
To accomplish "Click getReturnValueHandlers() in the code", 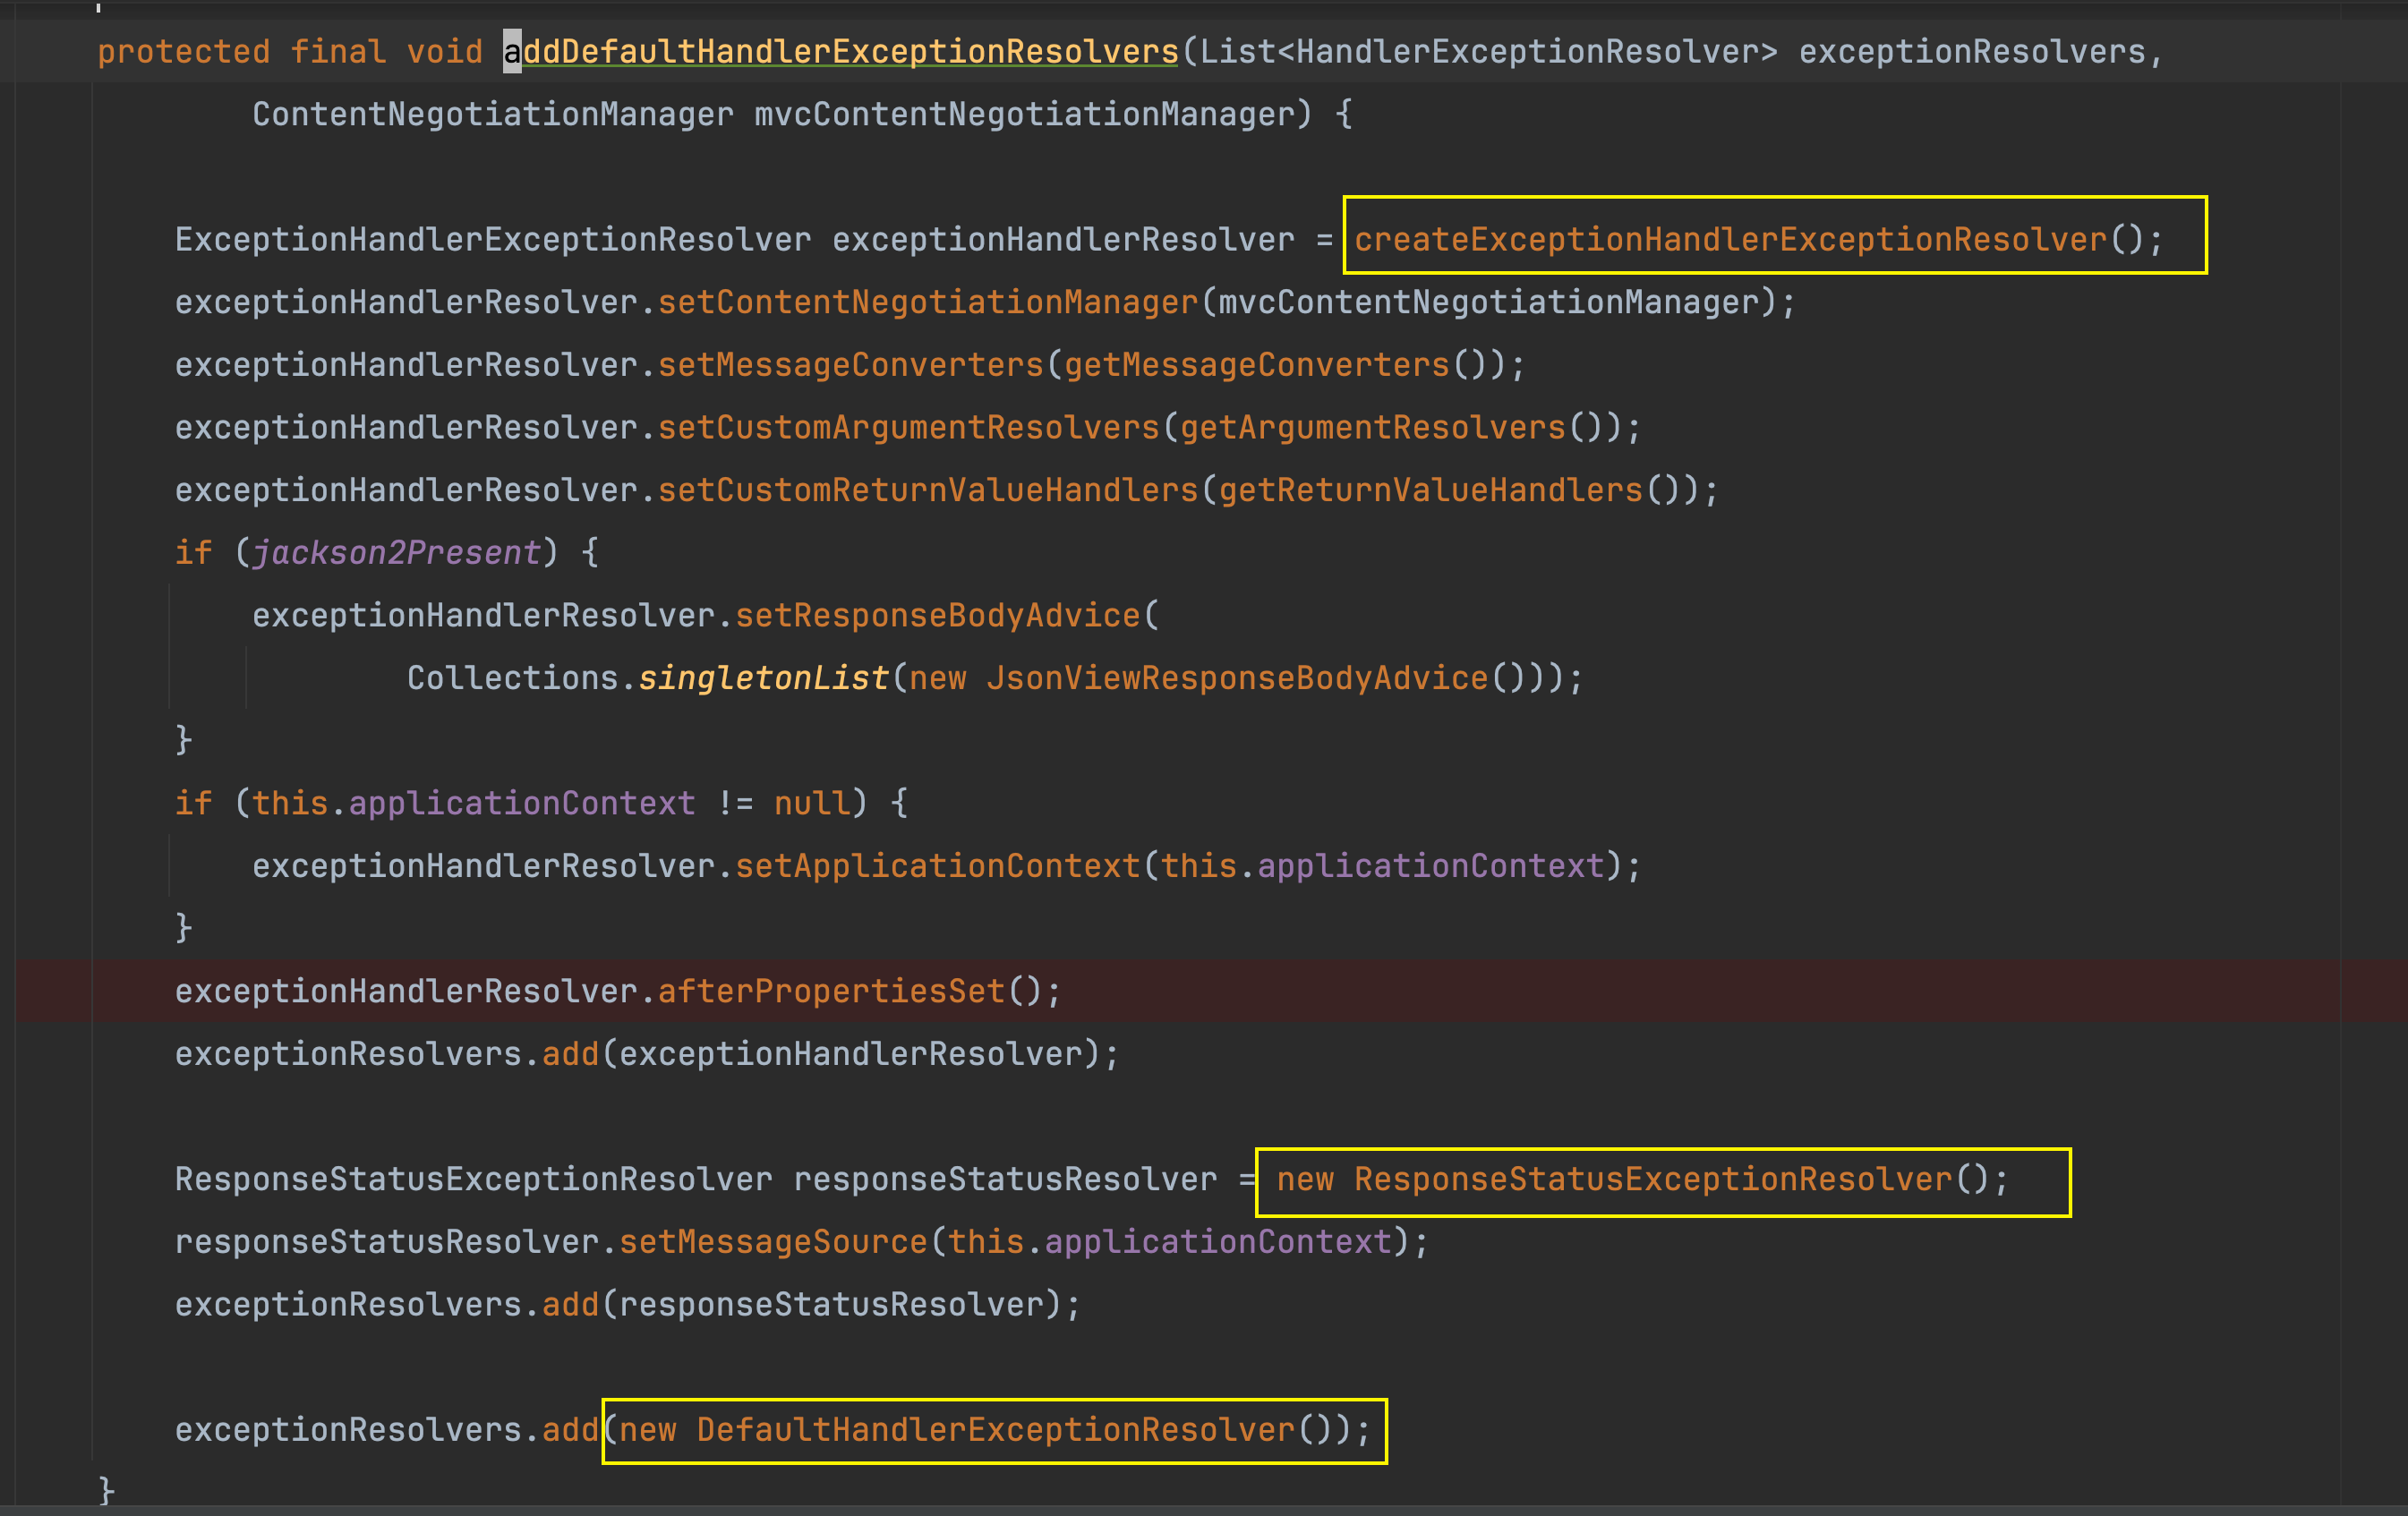I will click(x=1449, y=490).
